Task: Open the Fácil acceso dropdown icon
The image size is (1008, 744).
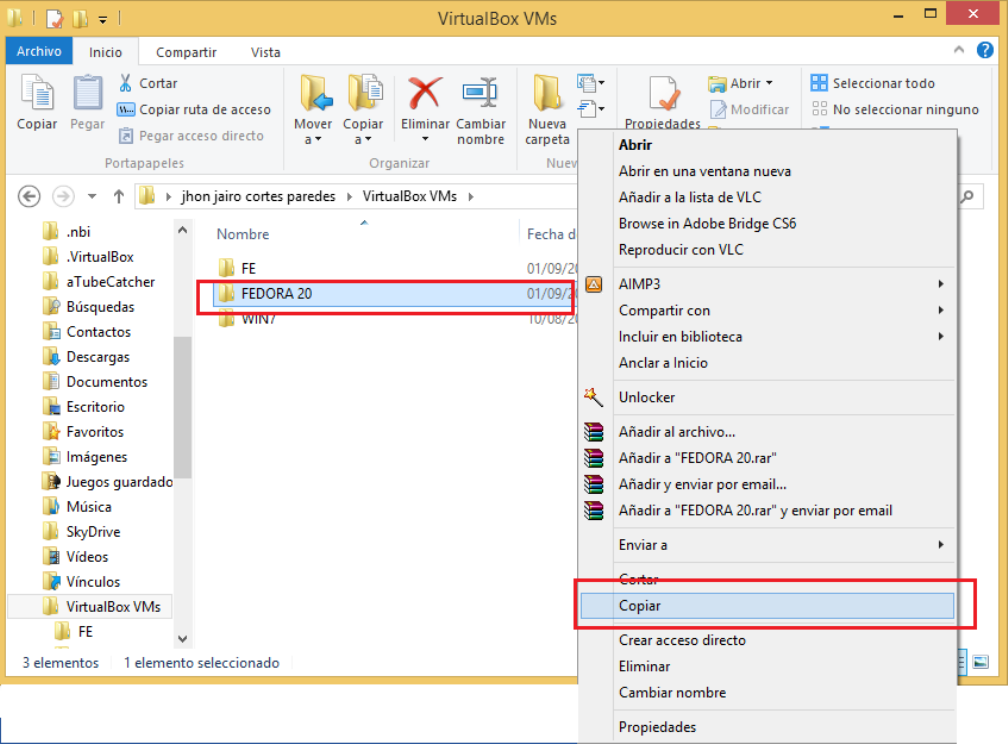Action: pos(591,109)
